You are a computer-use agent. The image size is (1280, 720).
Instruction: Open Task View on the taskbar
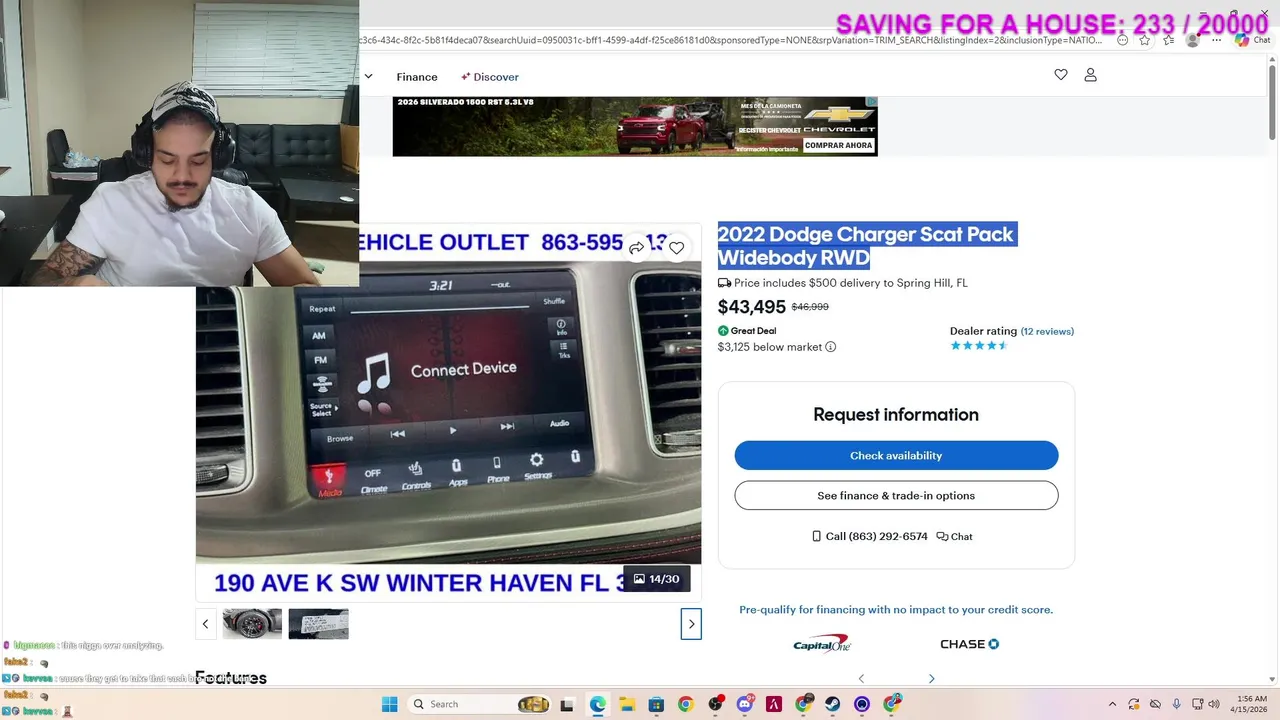567,704
